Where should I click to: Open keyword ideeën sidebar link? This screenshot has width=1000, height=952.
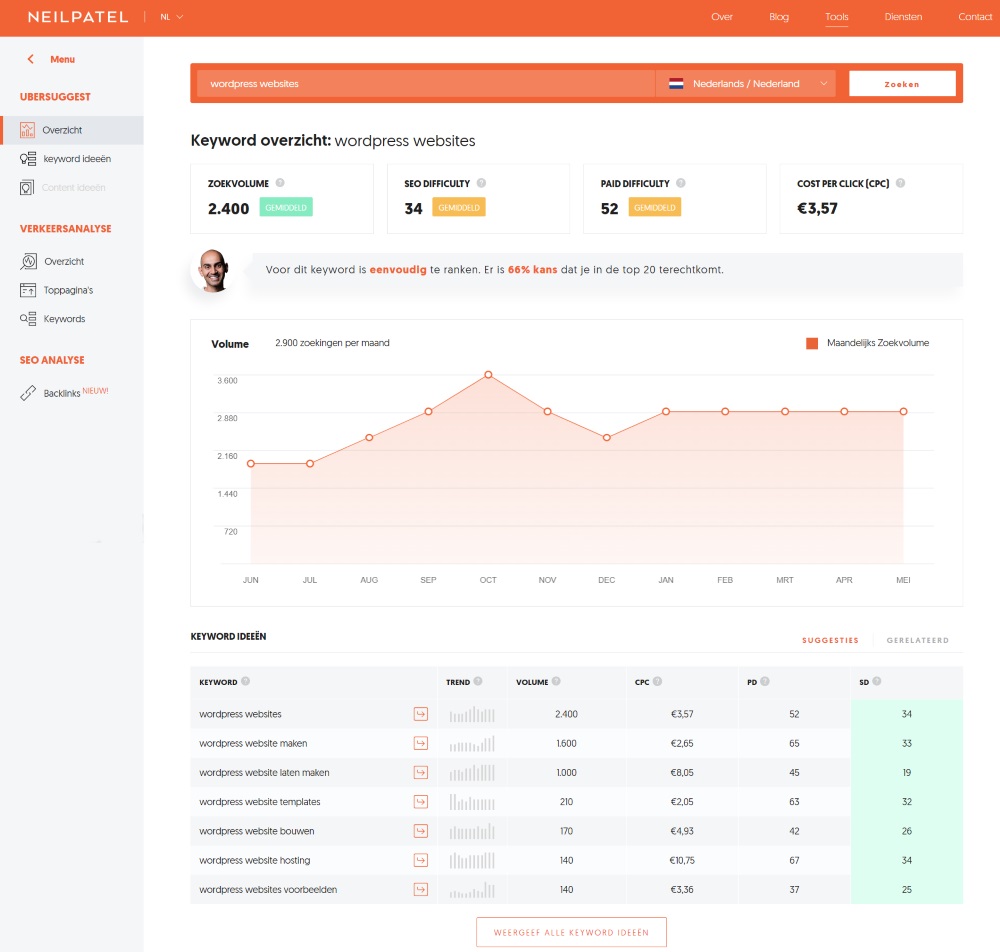point(77,159)
